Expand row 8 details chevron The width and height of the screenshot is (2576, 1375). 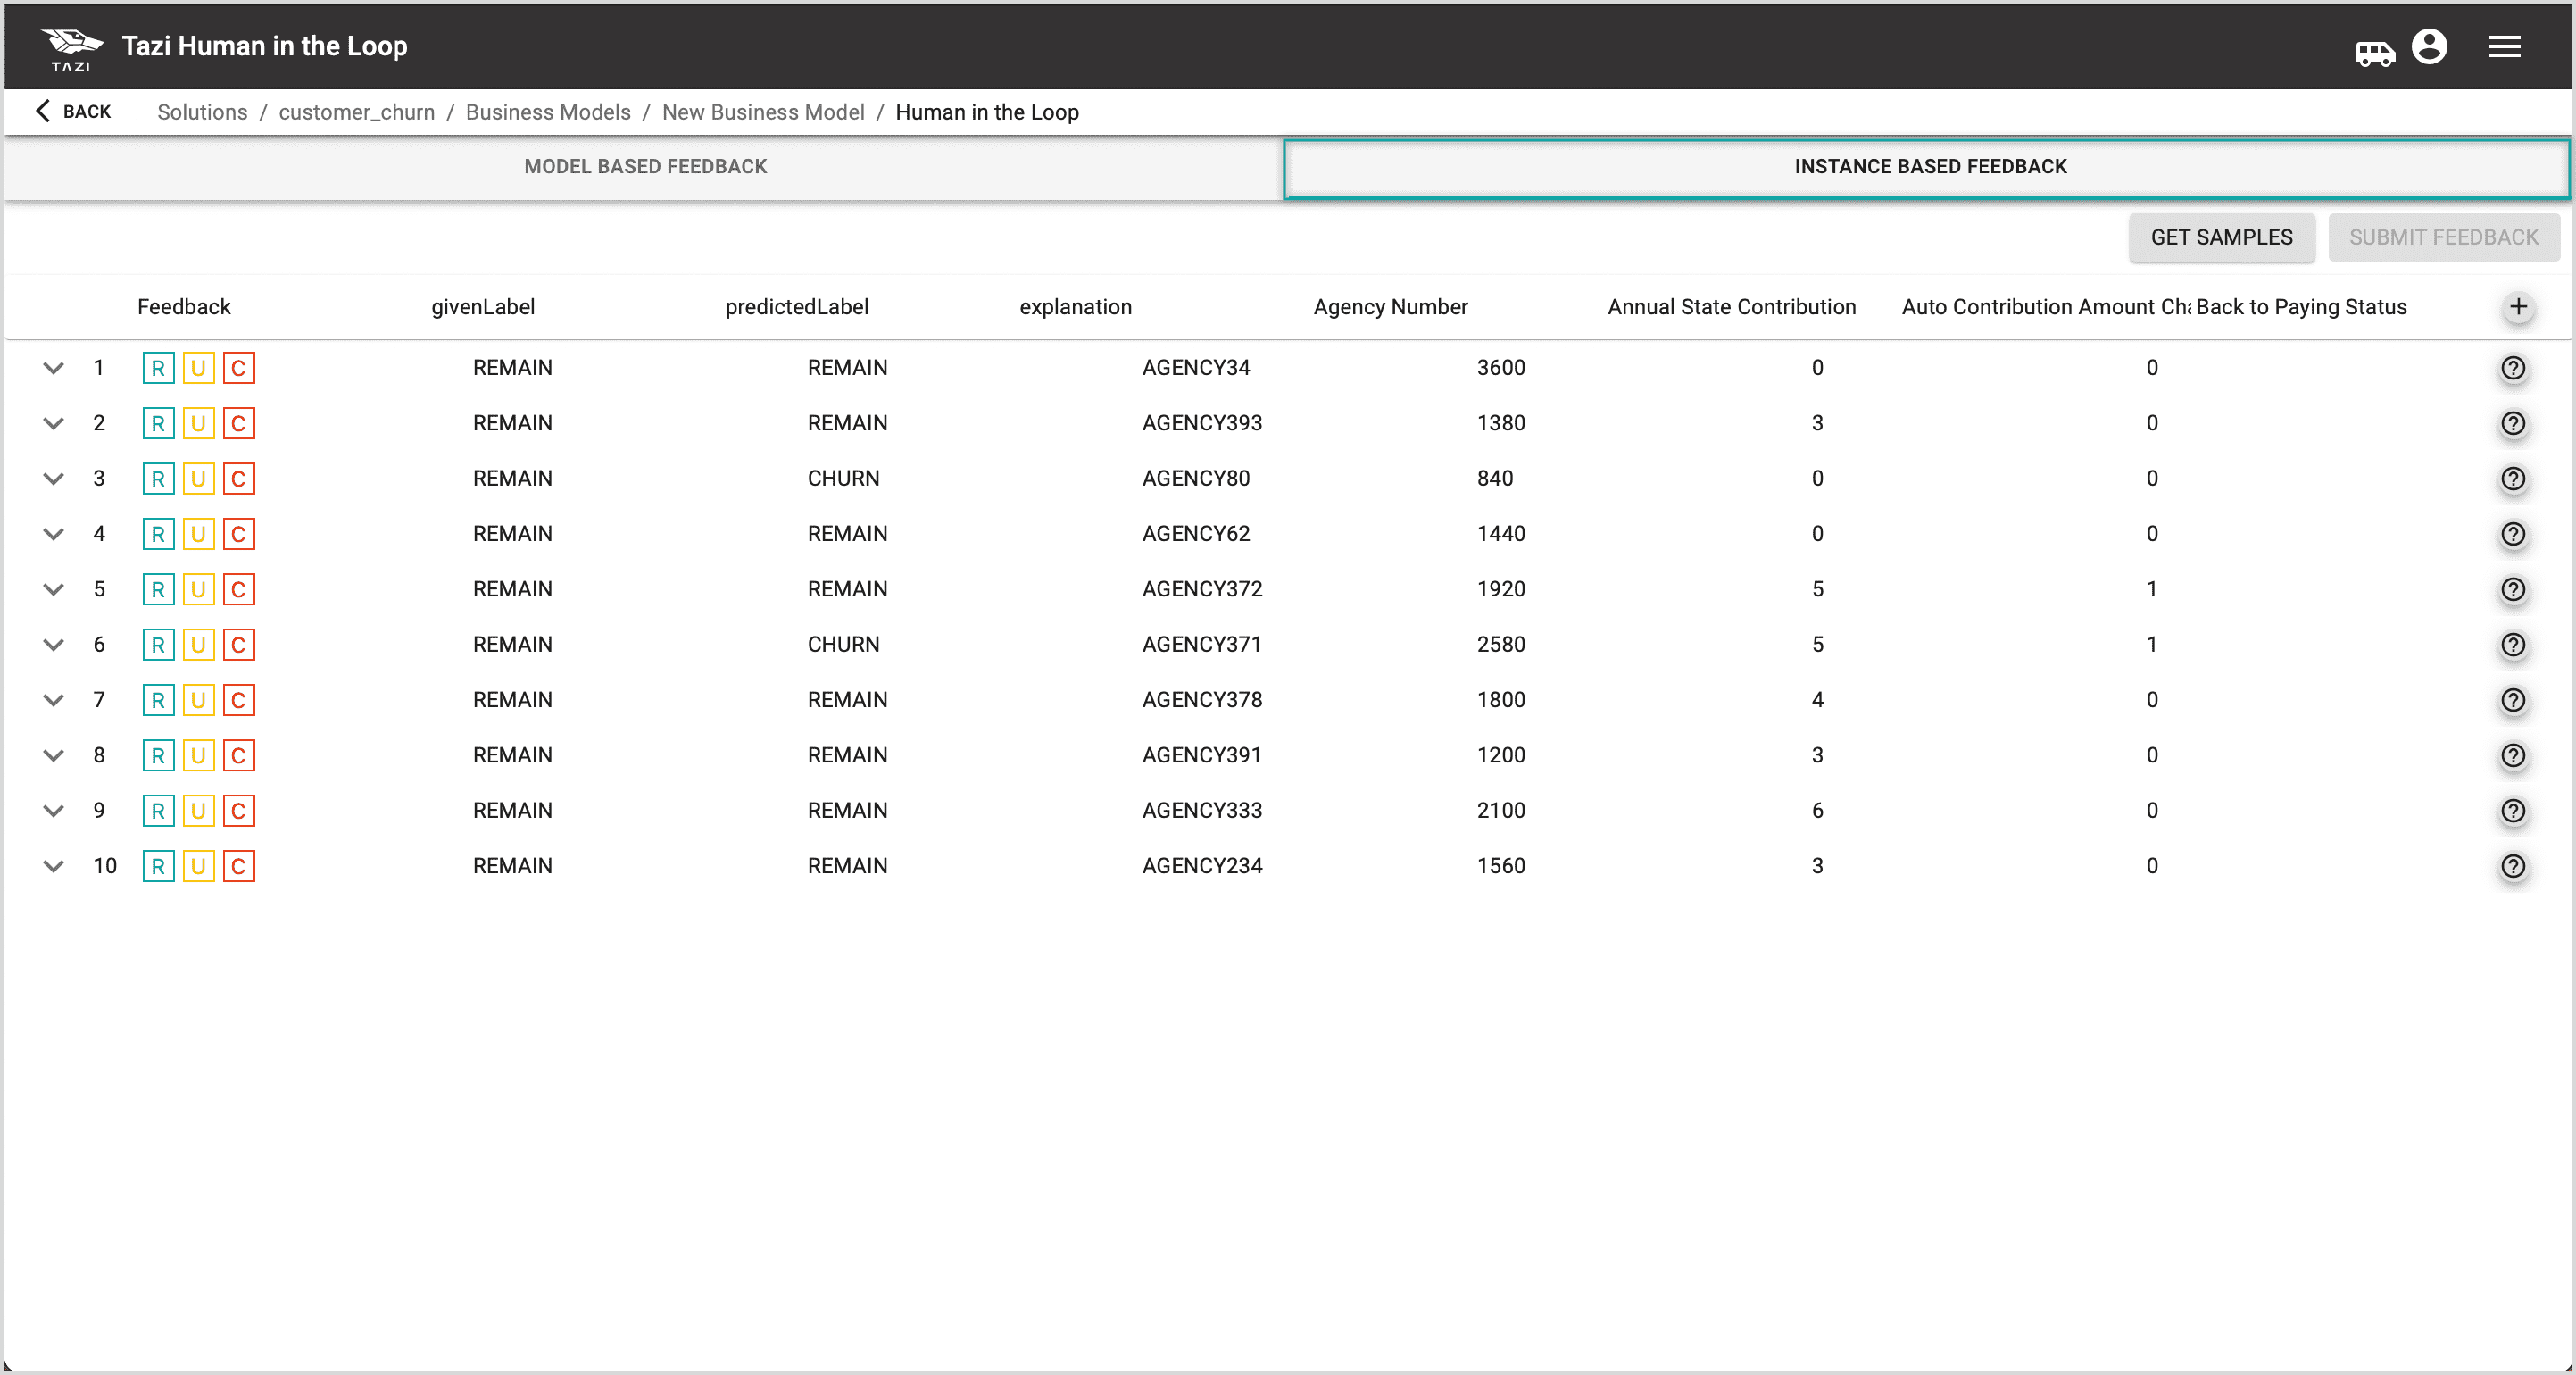point(54,755)
